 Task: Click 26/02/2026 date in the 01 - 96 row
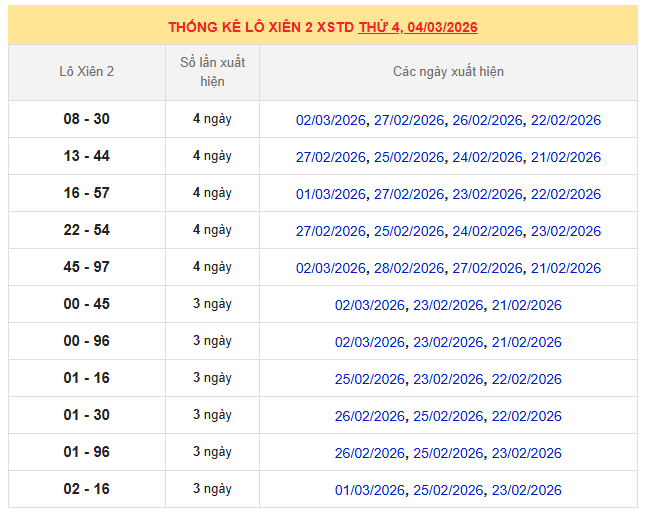click(x=370, y=453)
